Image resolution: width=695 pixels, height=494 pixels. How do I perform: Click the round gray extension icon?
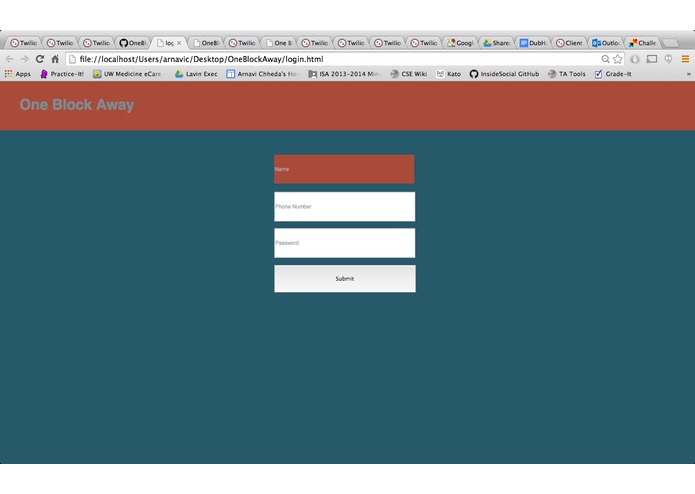tap(635, 59)
